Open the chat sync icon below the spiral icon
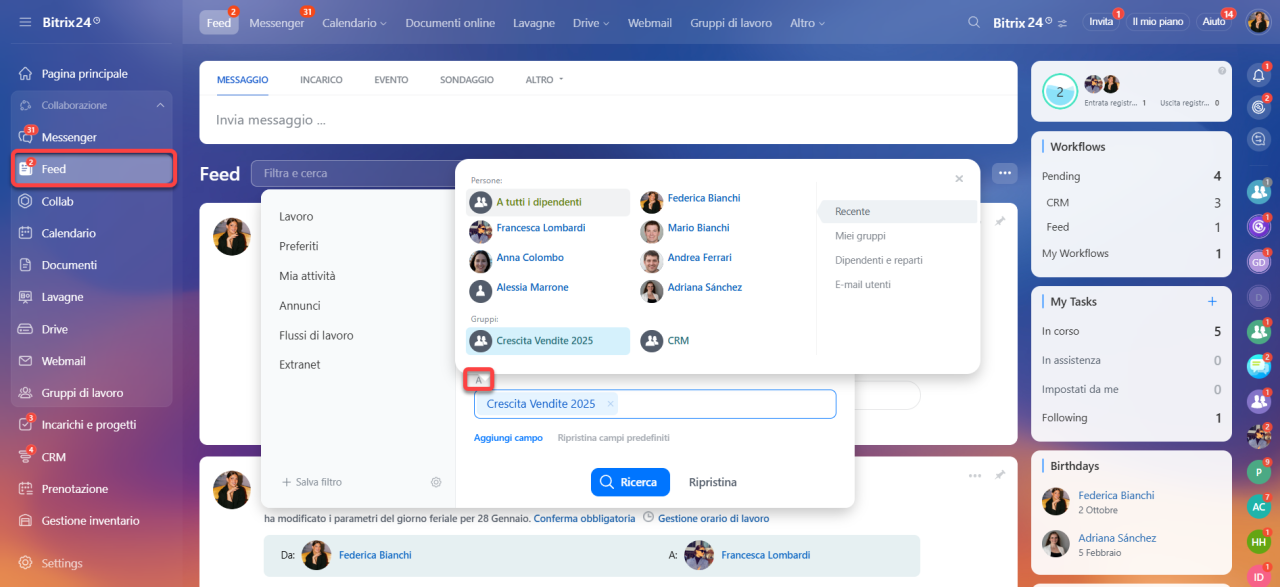Viewport: 1280px width, 587px height. (1259, 139)
